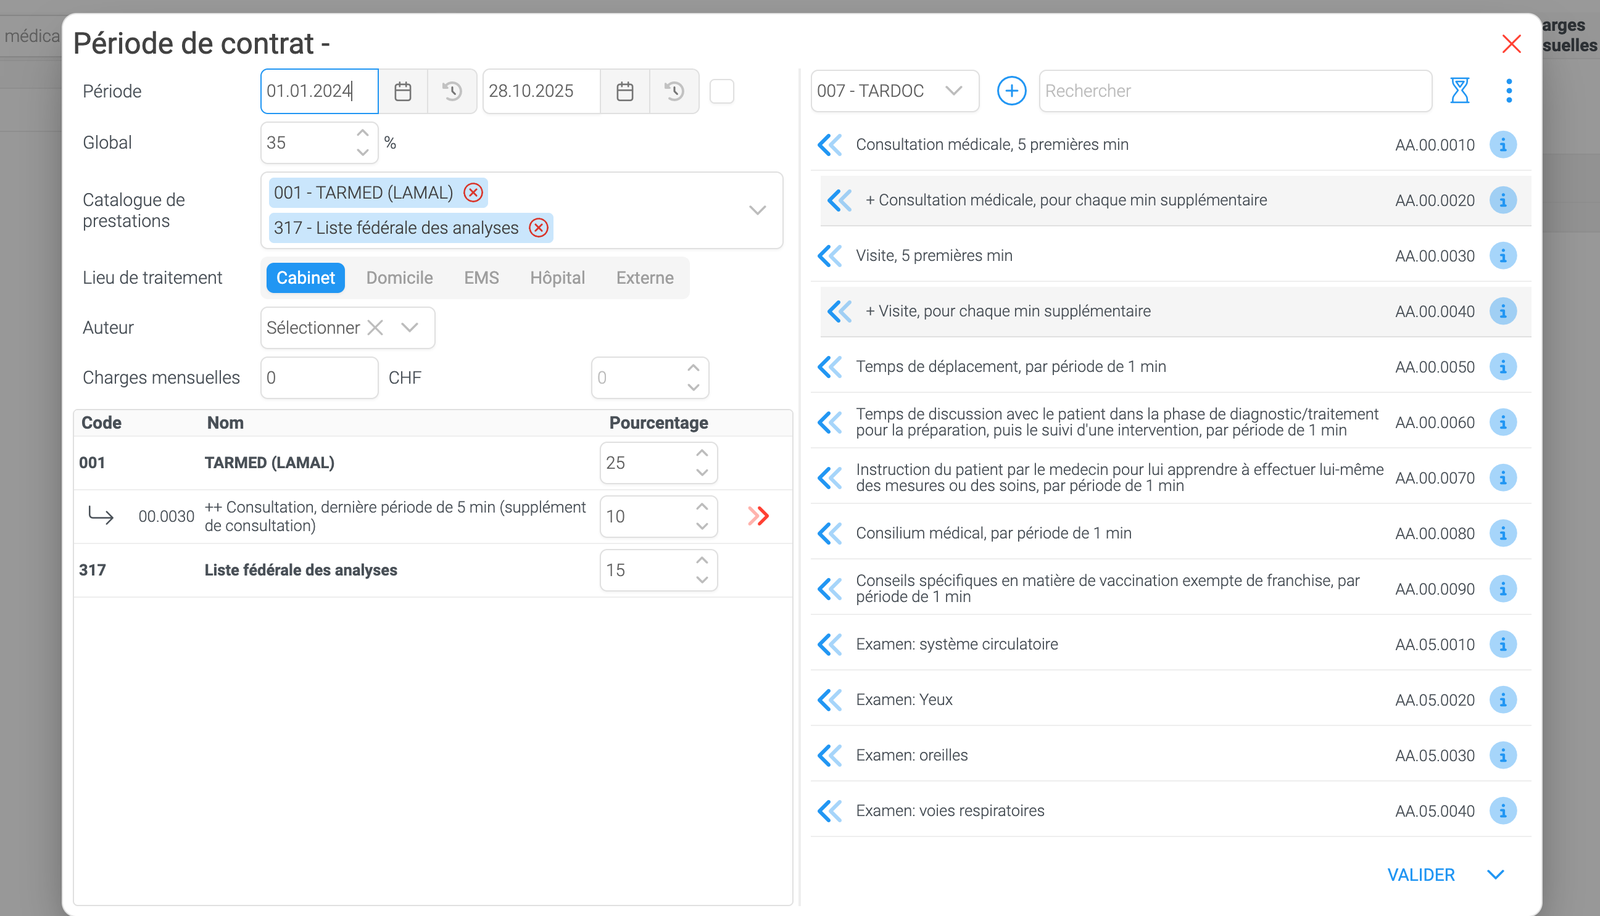Show info for Consilium médical AA.00.0080
This screenshot has height=916, width=1600.
[x=1503, y=533]
